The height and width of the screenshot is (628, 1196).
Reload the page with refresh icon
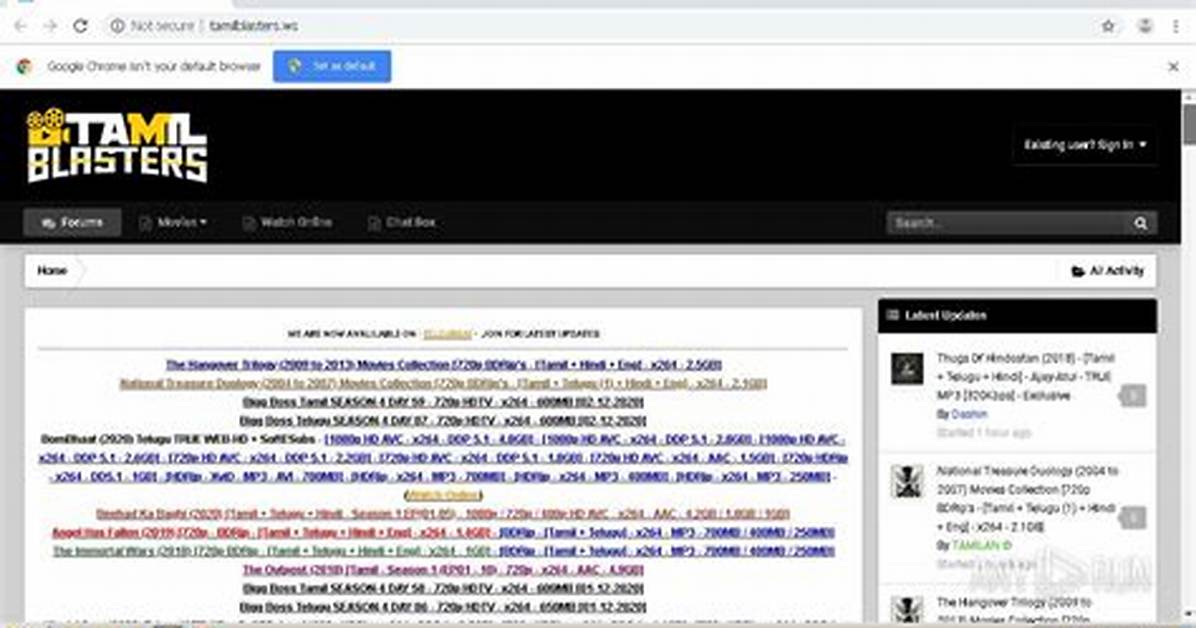click(80, 26)
